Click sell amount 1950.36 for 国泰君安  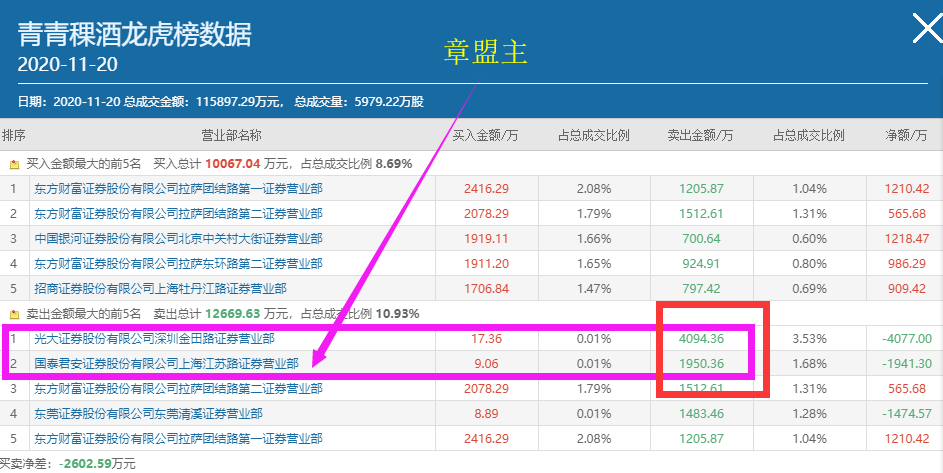(x=701, y=363)
